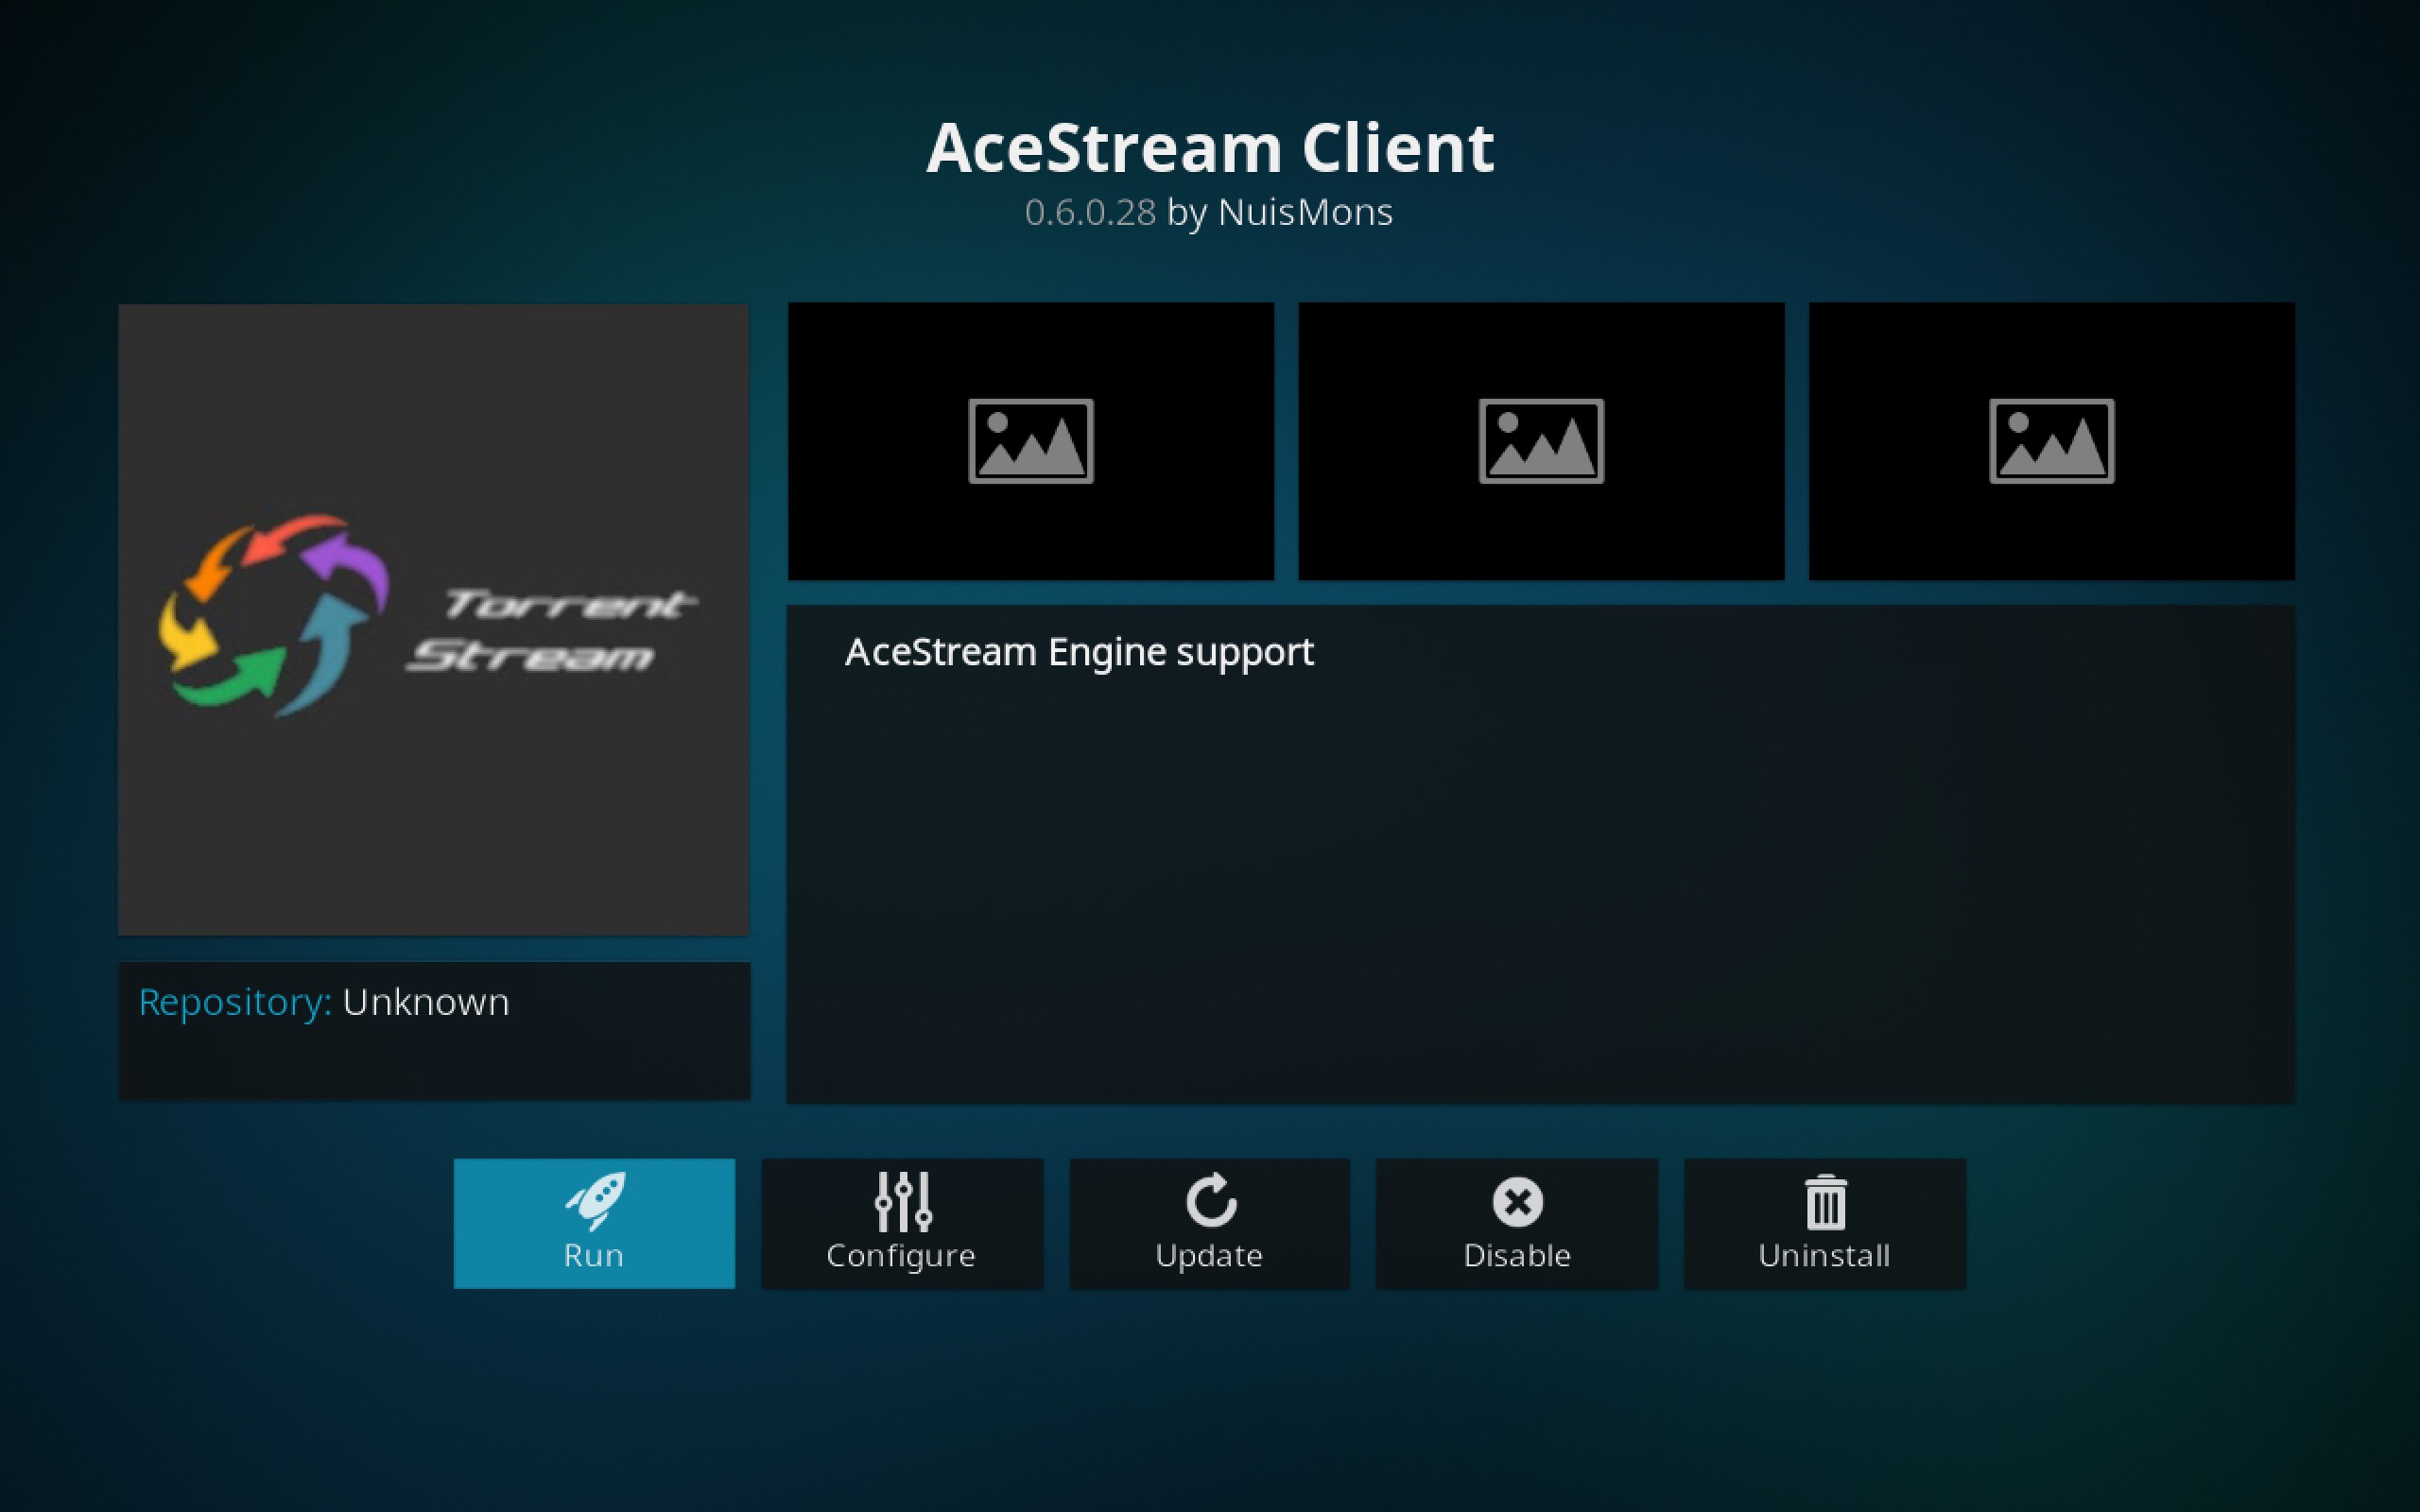Image resolution: width=2420 pixels, height=1512 pixels.
Task: Select the Run button label
Action: coord(594,1255)
